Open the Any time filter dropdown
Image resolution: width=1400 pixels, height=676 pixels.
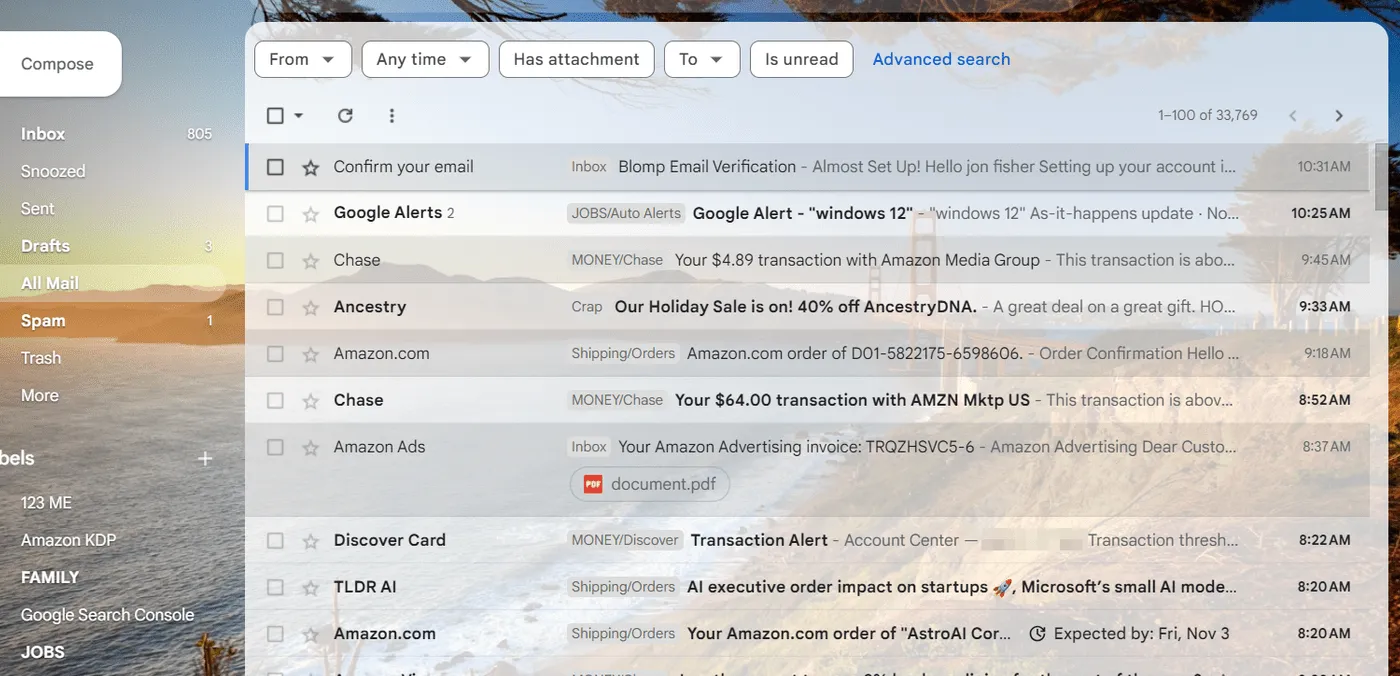[x=424, y=59]
